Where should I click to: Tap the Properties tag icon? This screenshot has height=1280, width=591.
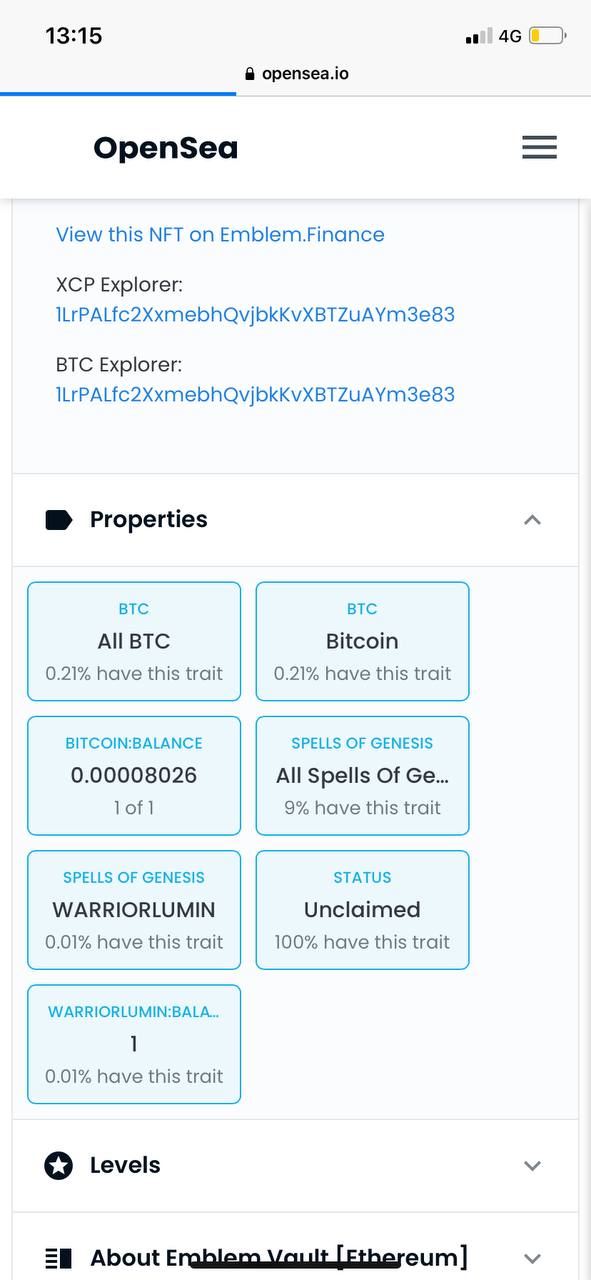point(59,519)
